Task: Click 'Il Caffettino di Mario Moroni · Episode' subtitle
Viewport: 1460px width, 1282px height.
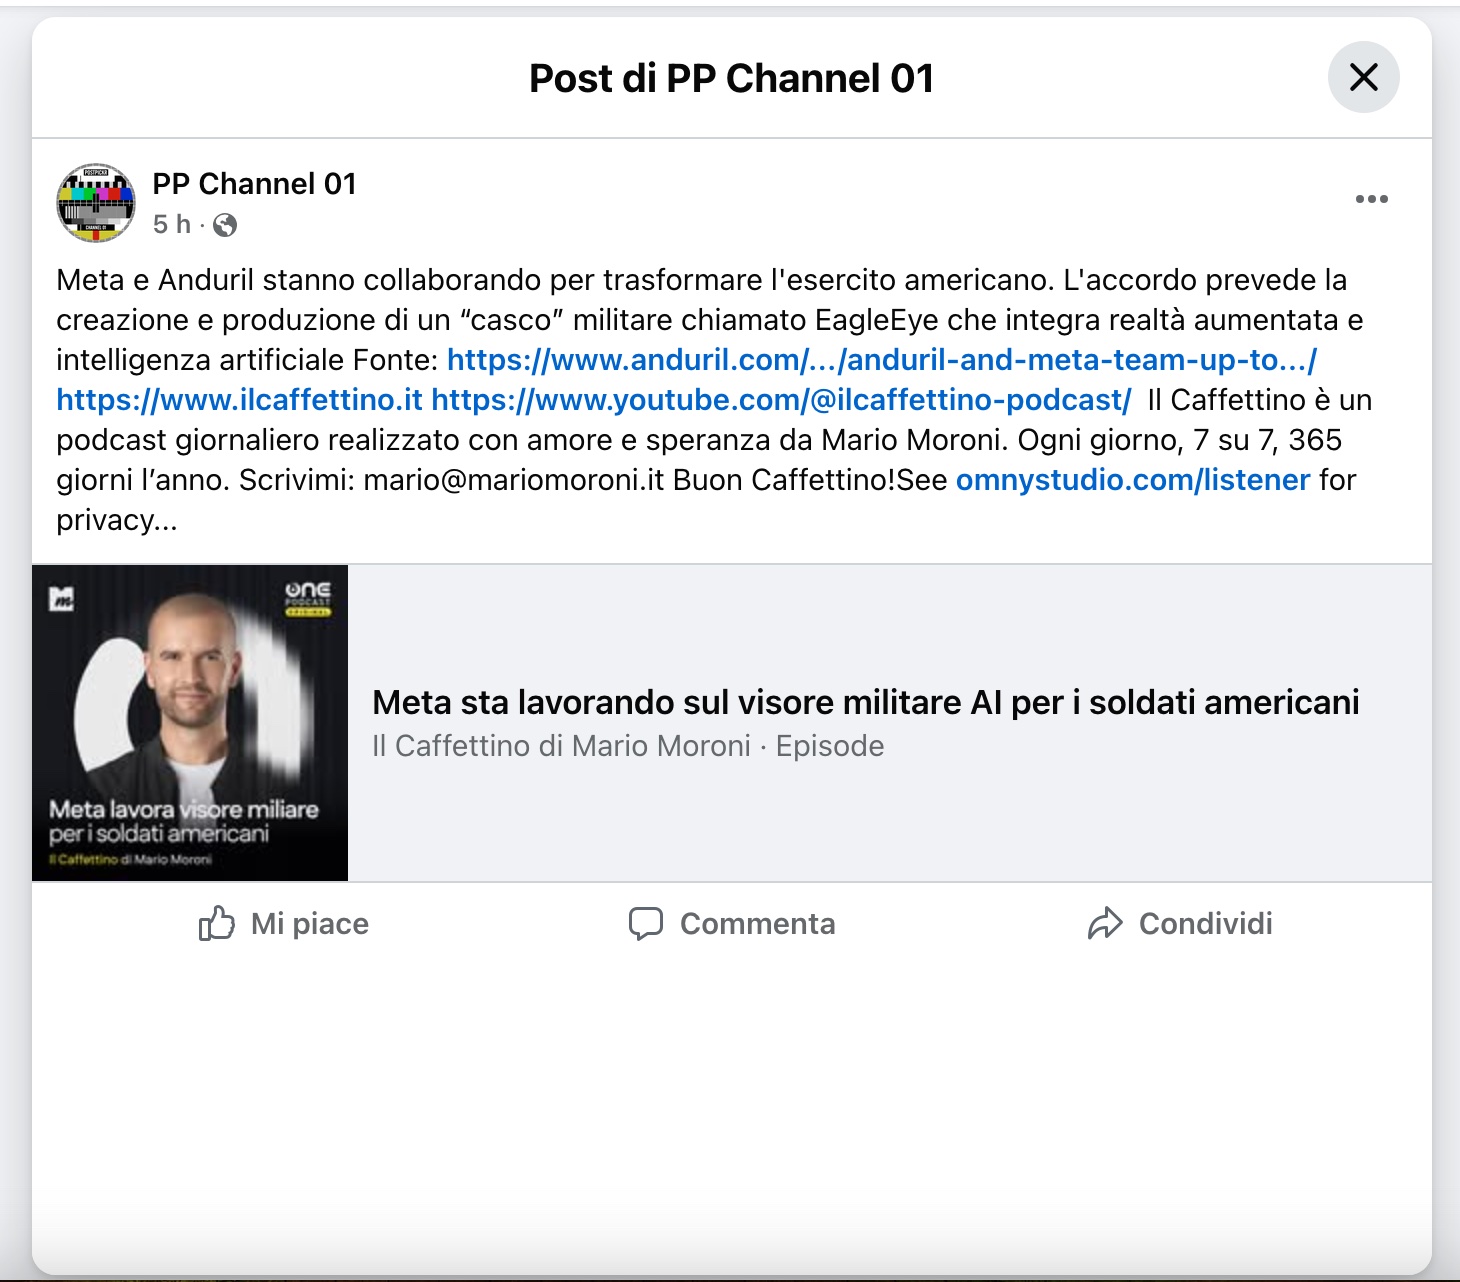Action: pos(628,746)
